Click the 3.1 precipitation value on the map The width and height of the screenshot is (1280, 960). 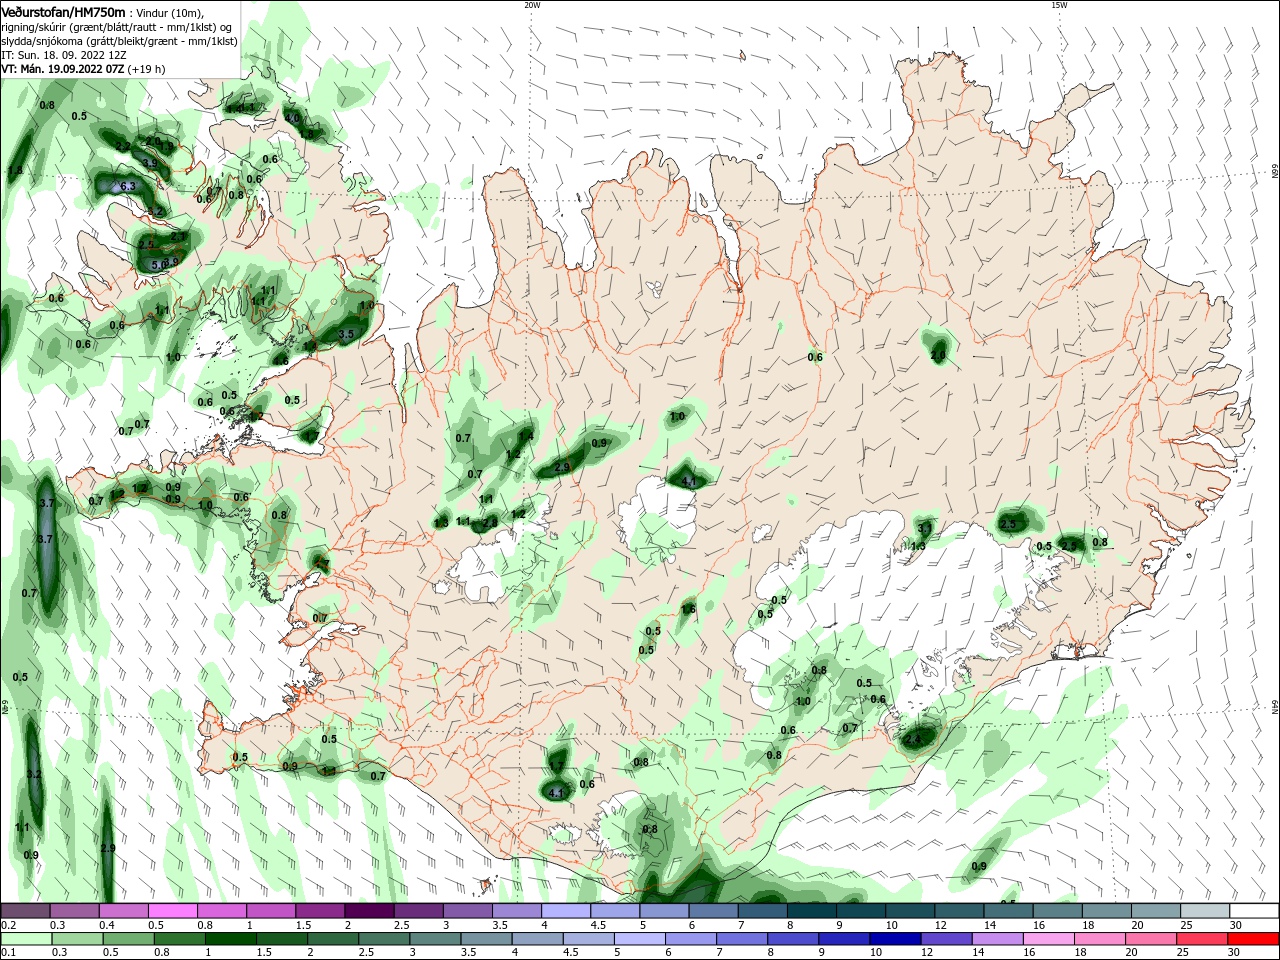click(924, 528)
